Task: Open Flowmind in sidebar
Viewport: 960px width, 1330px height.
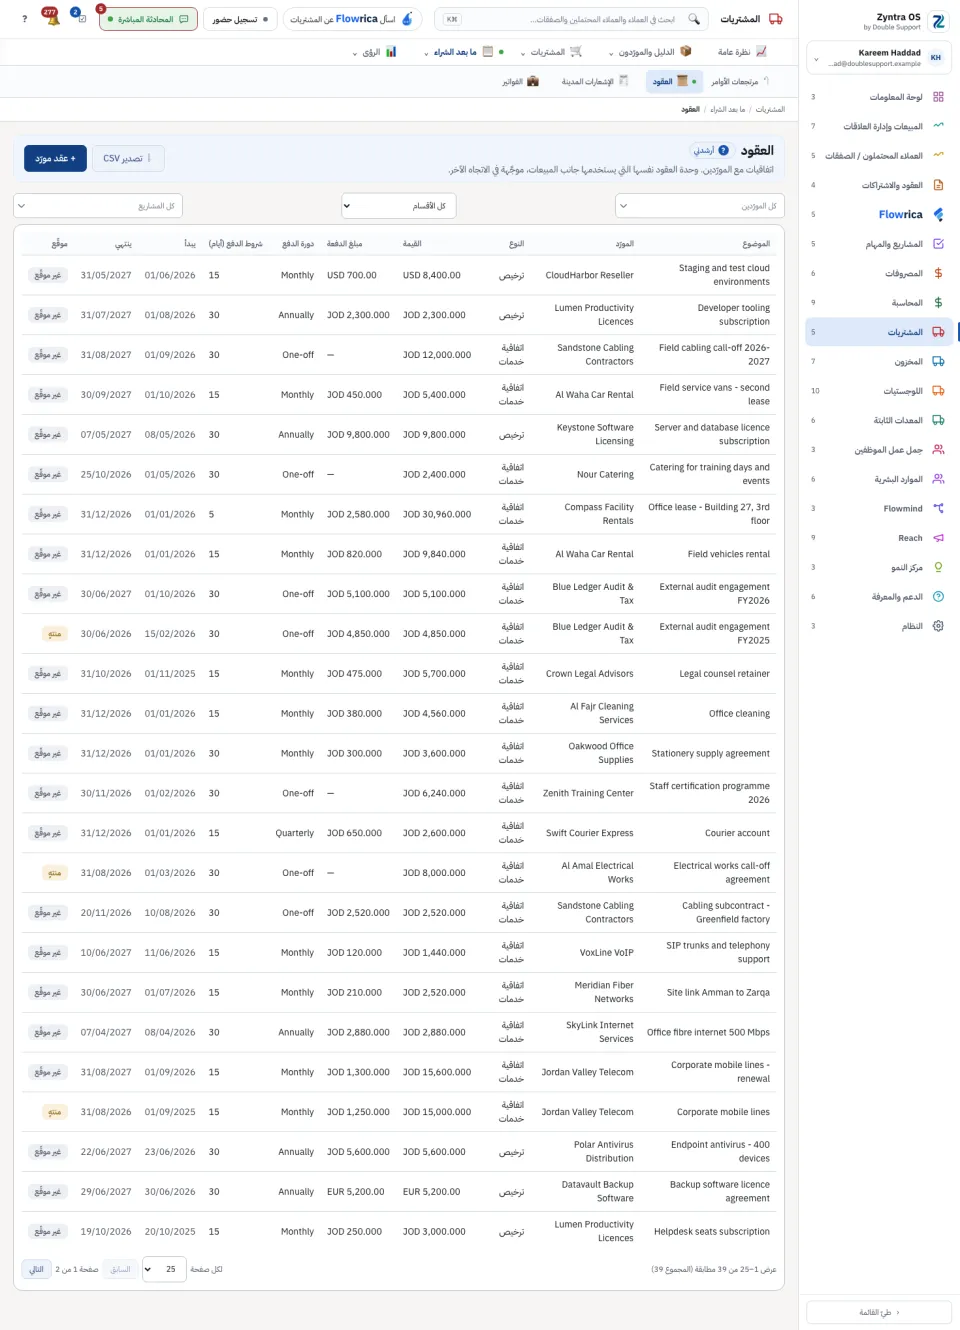Action: 879,508
